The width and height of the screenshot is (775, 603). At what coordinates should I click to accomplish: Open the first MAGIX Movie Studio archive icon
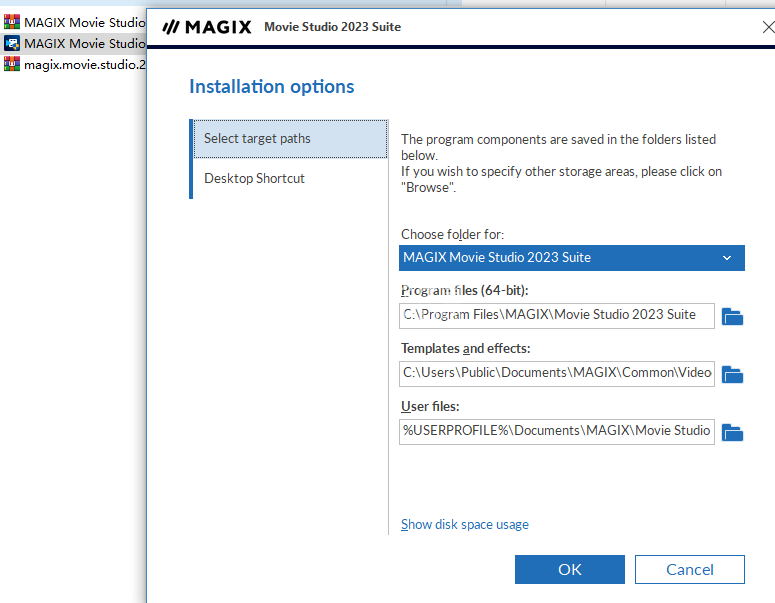pyautogui.click(x=12, y=22)
